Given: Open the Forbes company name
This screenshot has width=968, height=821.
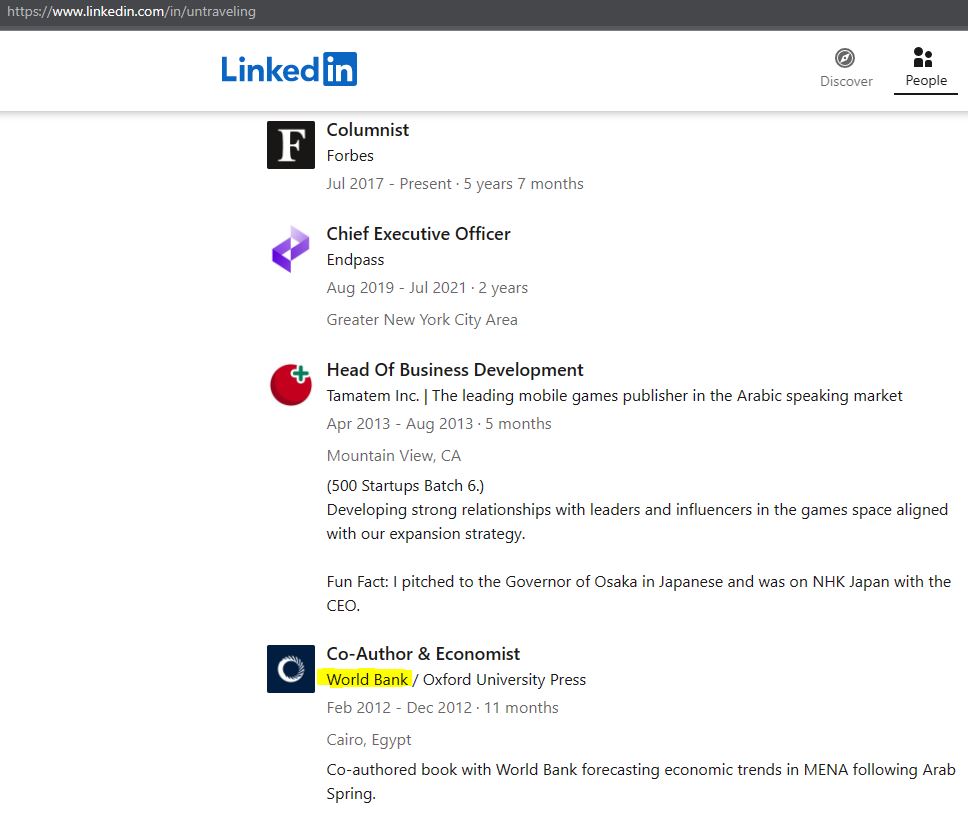Looking at the screenshot, I should pos(350,156).
